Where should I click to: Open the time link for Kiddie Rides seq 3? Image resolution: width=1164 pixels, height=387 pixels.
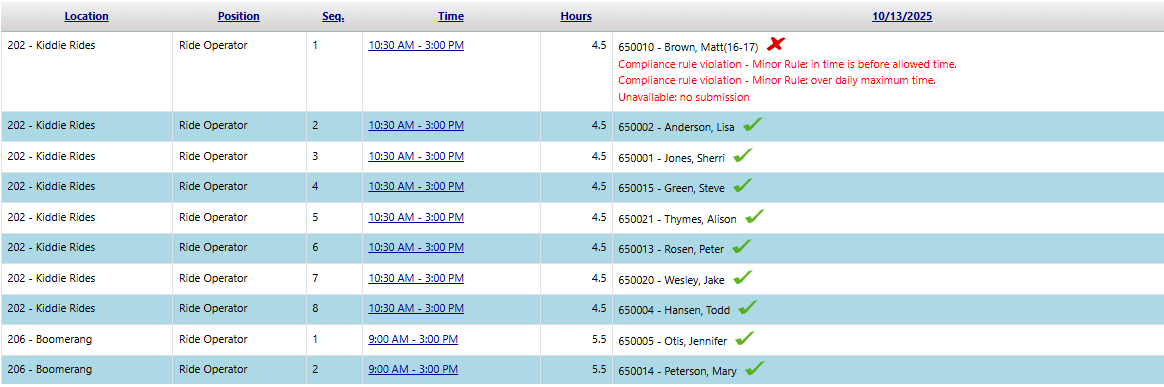(x=416, y=156)
